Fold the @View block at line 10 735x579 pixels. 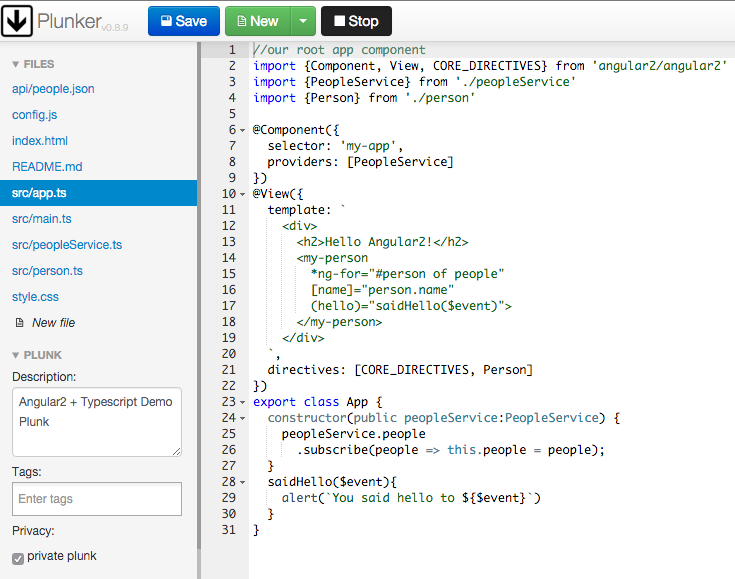tap(242, 194)
